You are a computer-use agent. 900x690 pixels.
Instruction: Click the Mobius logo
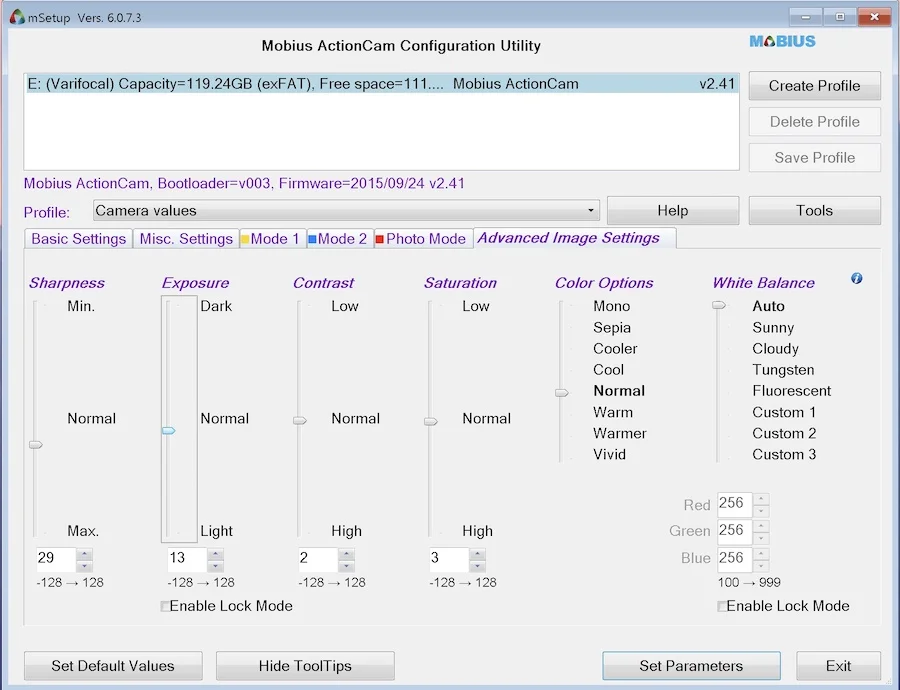[782, 41]
